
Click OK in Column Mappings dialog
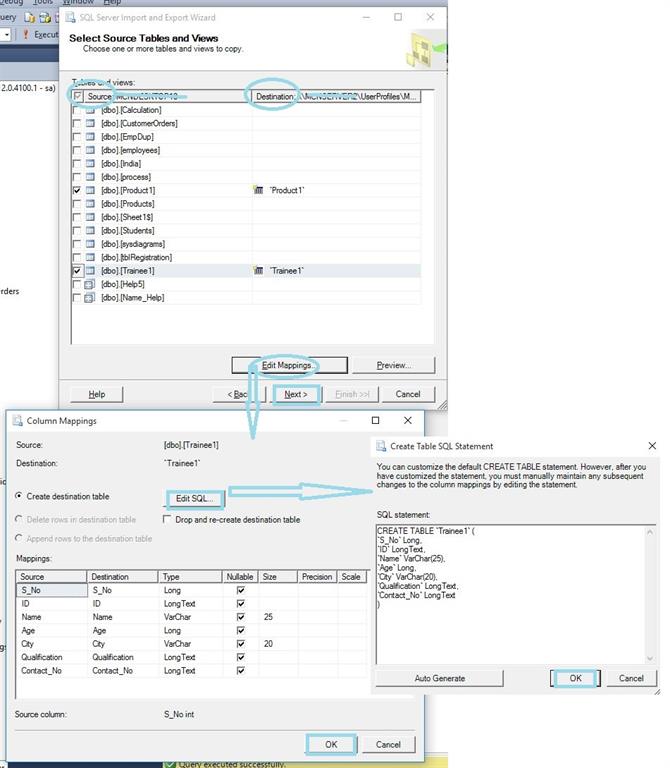tap(331, 744)
